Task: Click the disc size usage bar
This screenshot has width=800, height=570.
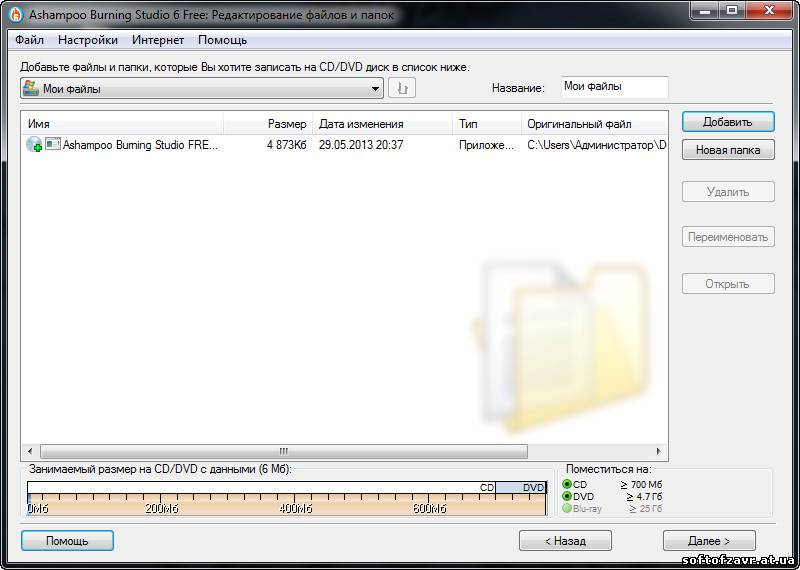Action: click(x=287, y=498)
